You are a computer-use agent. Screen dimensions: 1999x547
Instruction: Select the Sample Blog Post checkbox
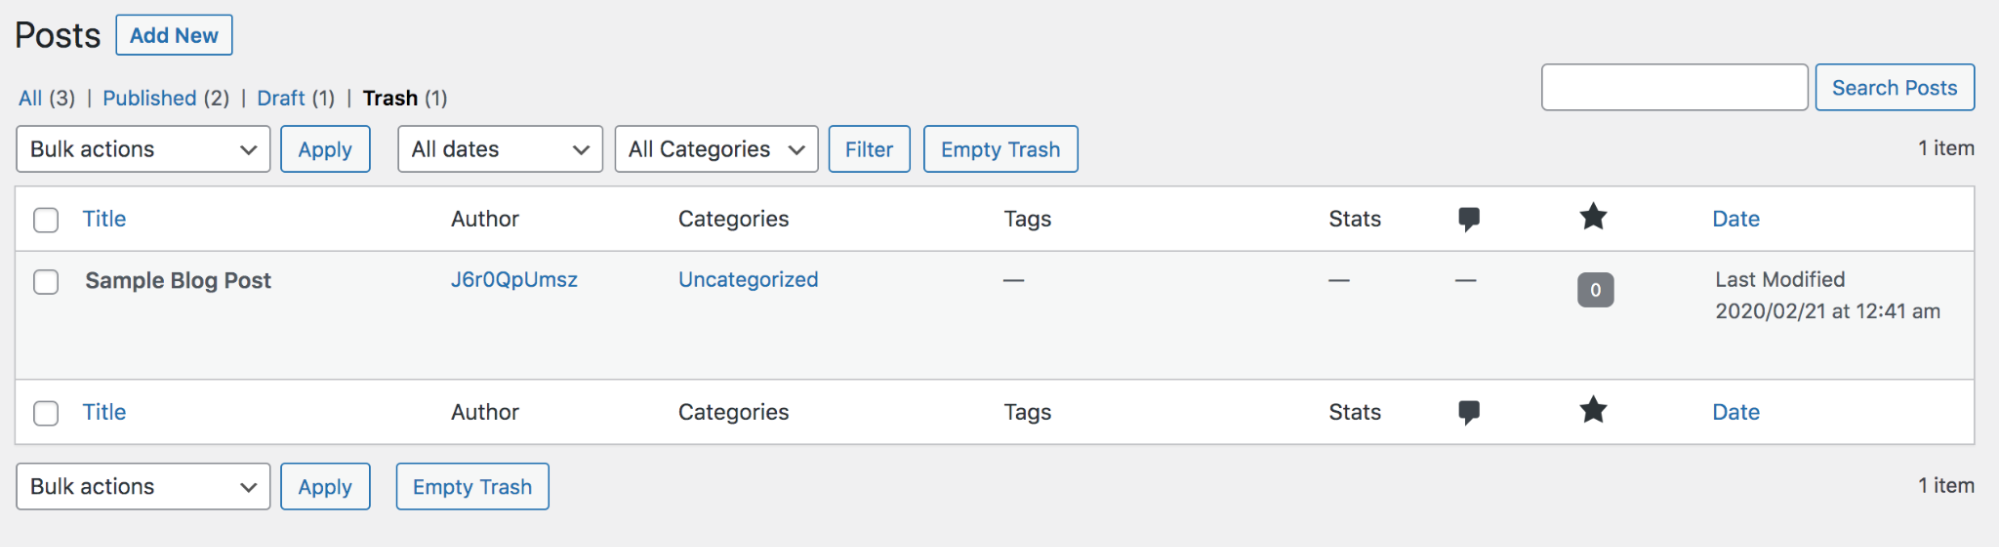[46, 282]
